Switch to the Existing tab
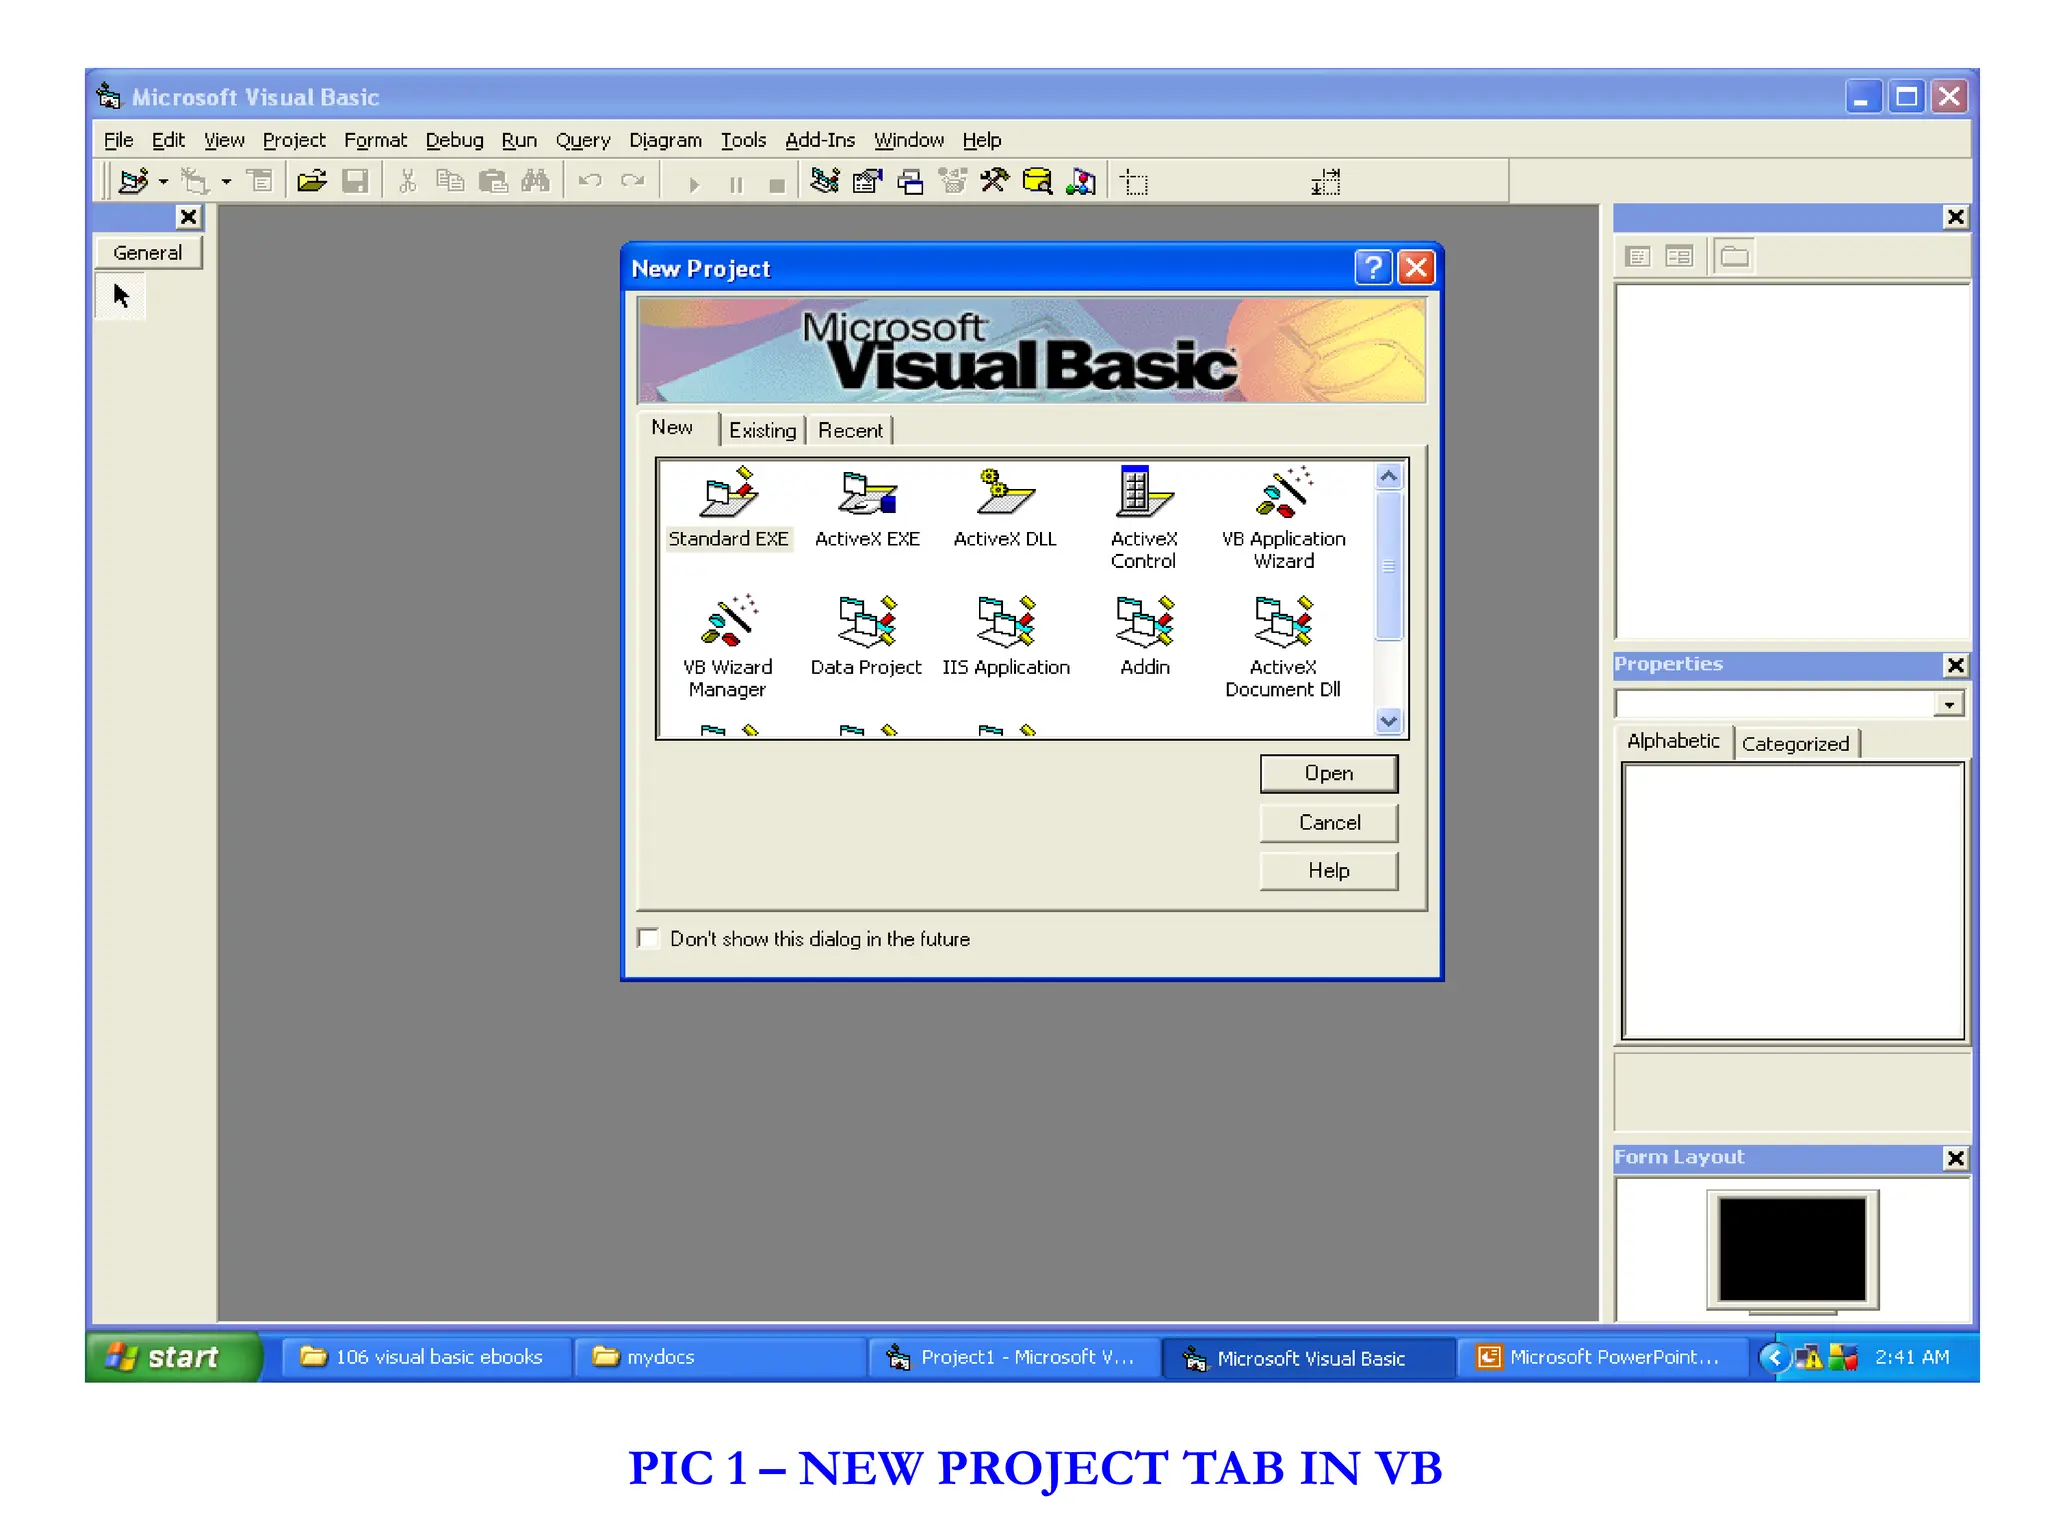The height and width of the screenshot is (1536, 2048). 762,431
